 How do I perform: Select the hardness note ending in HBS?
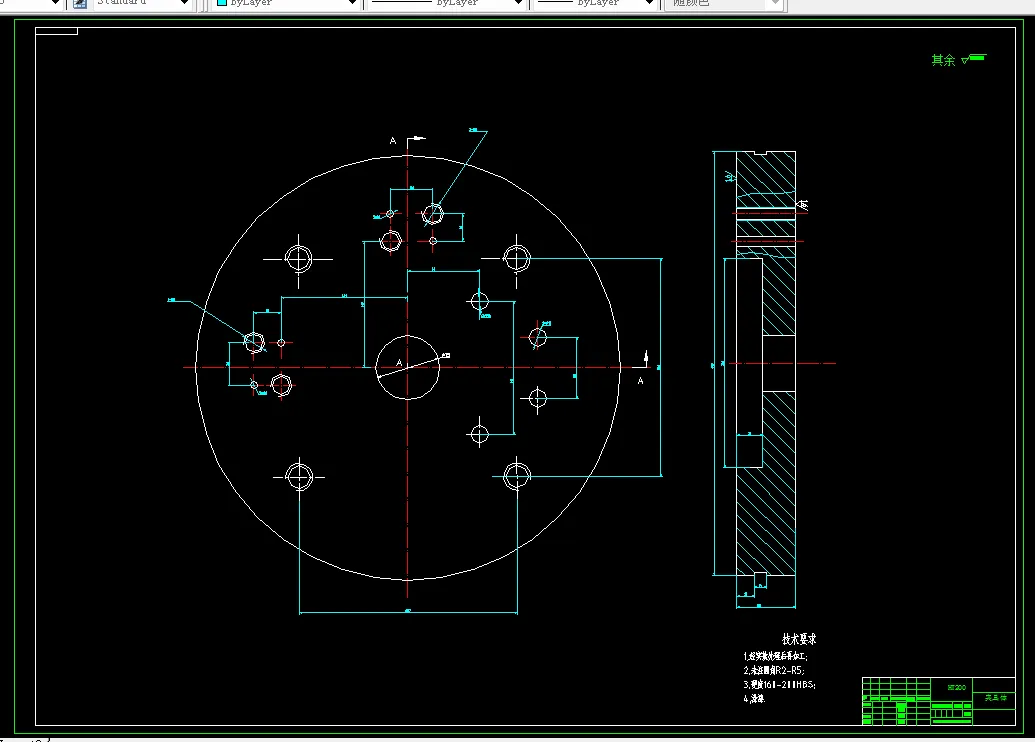coord(780,685)
